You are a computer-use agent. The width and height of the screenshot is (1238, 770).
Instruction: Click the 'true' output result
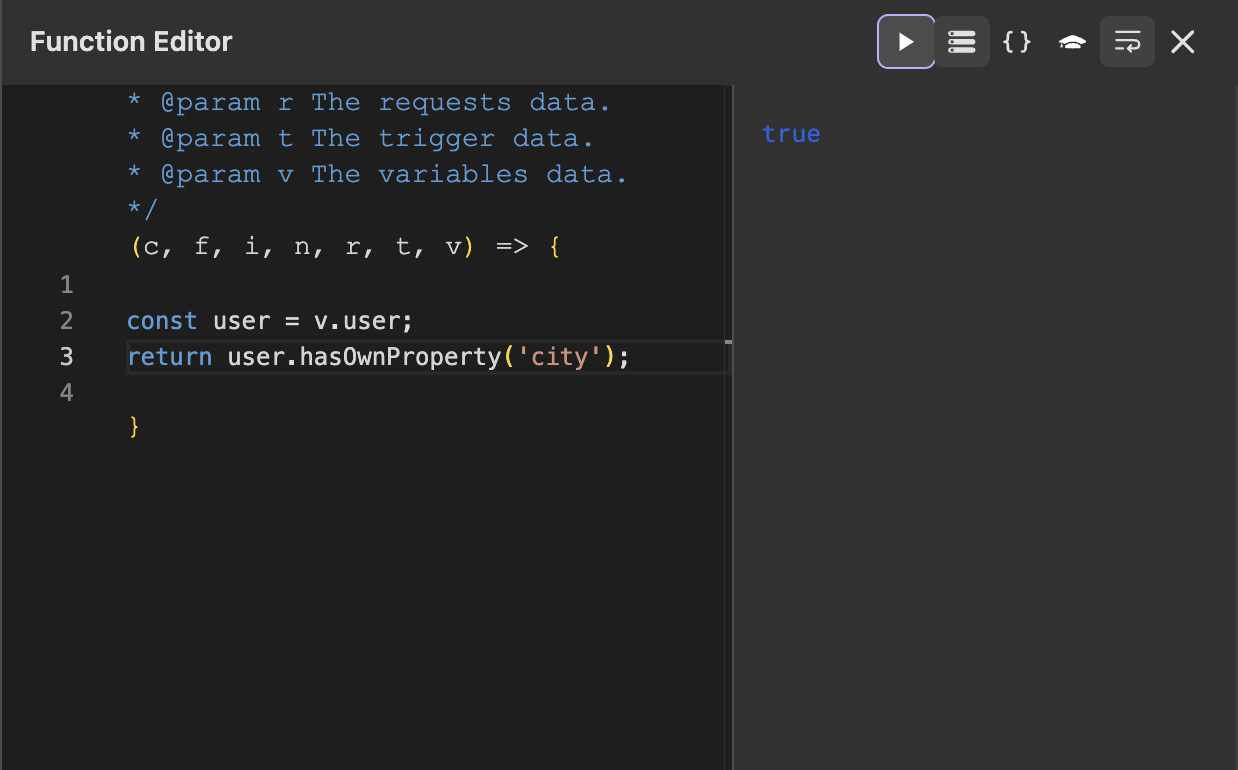(x=791, y=134)
